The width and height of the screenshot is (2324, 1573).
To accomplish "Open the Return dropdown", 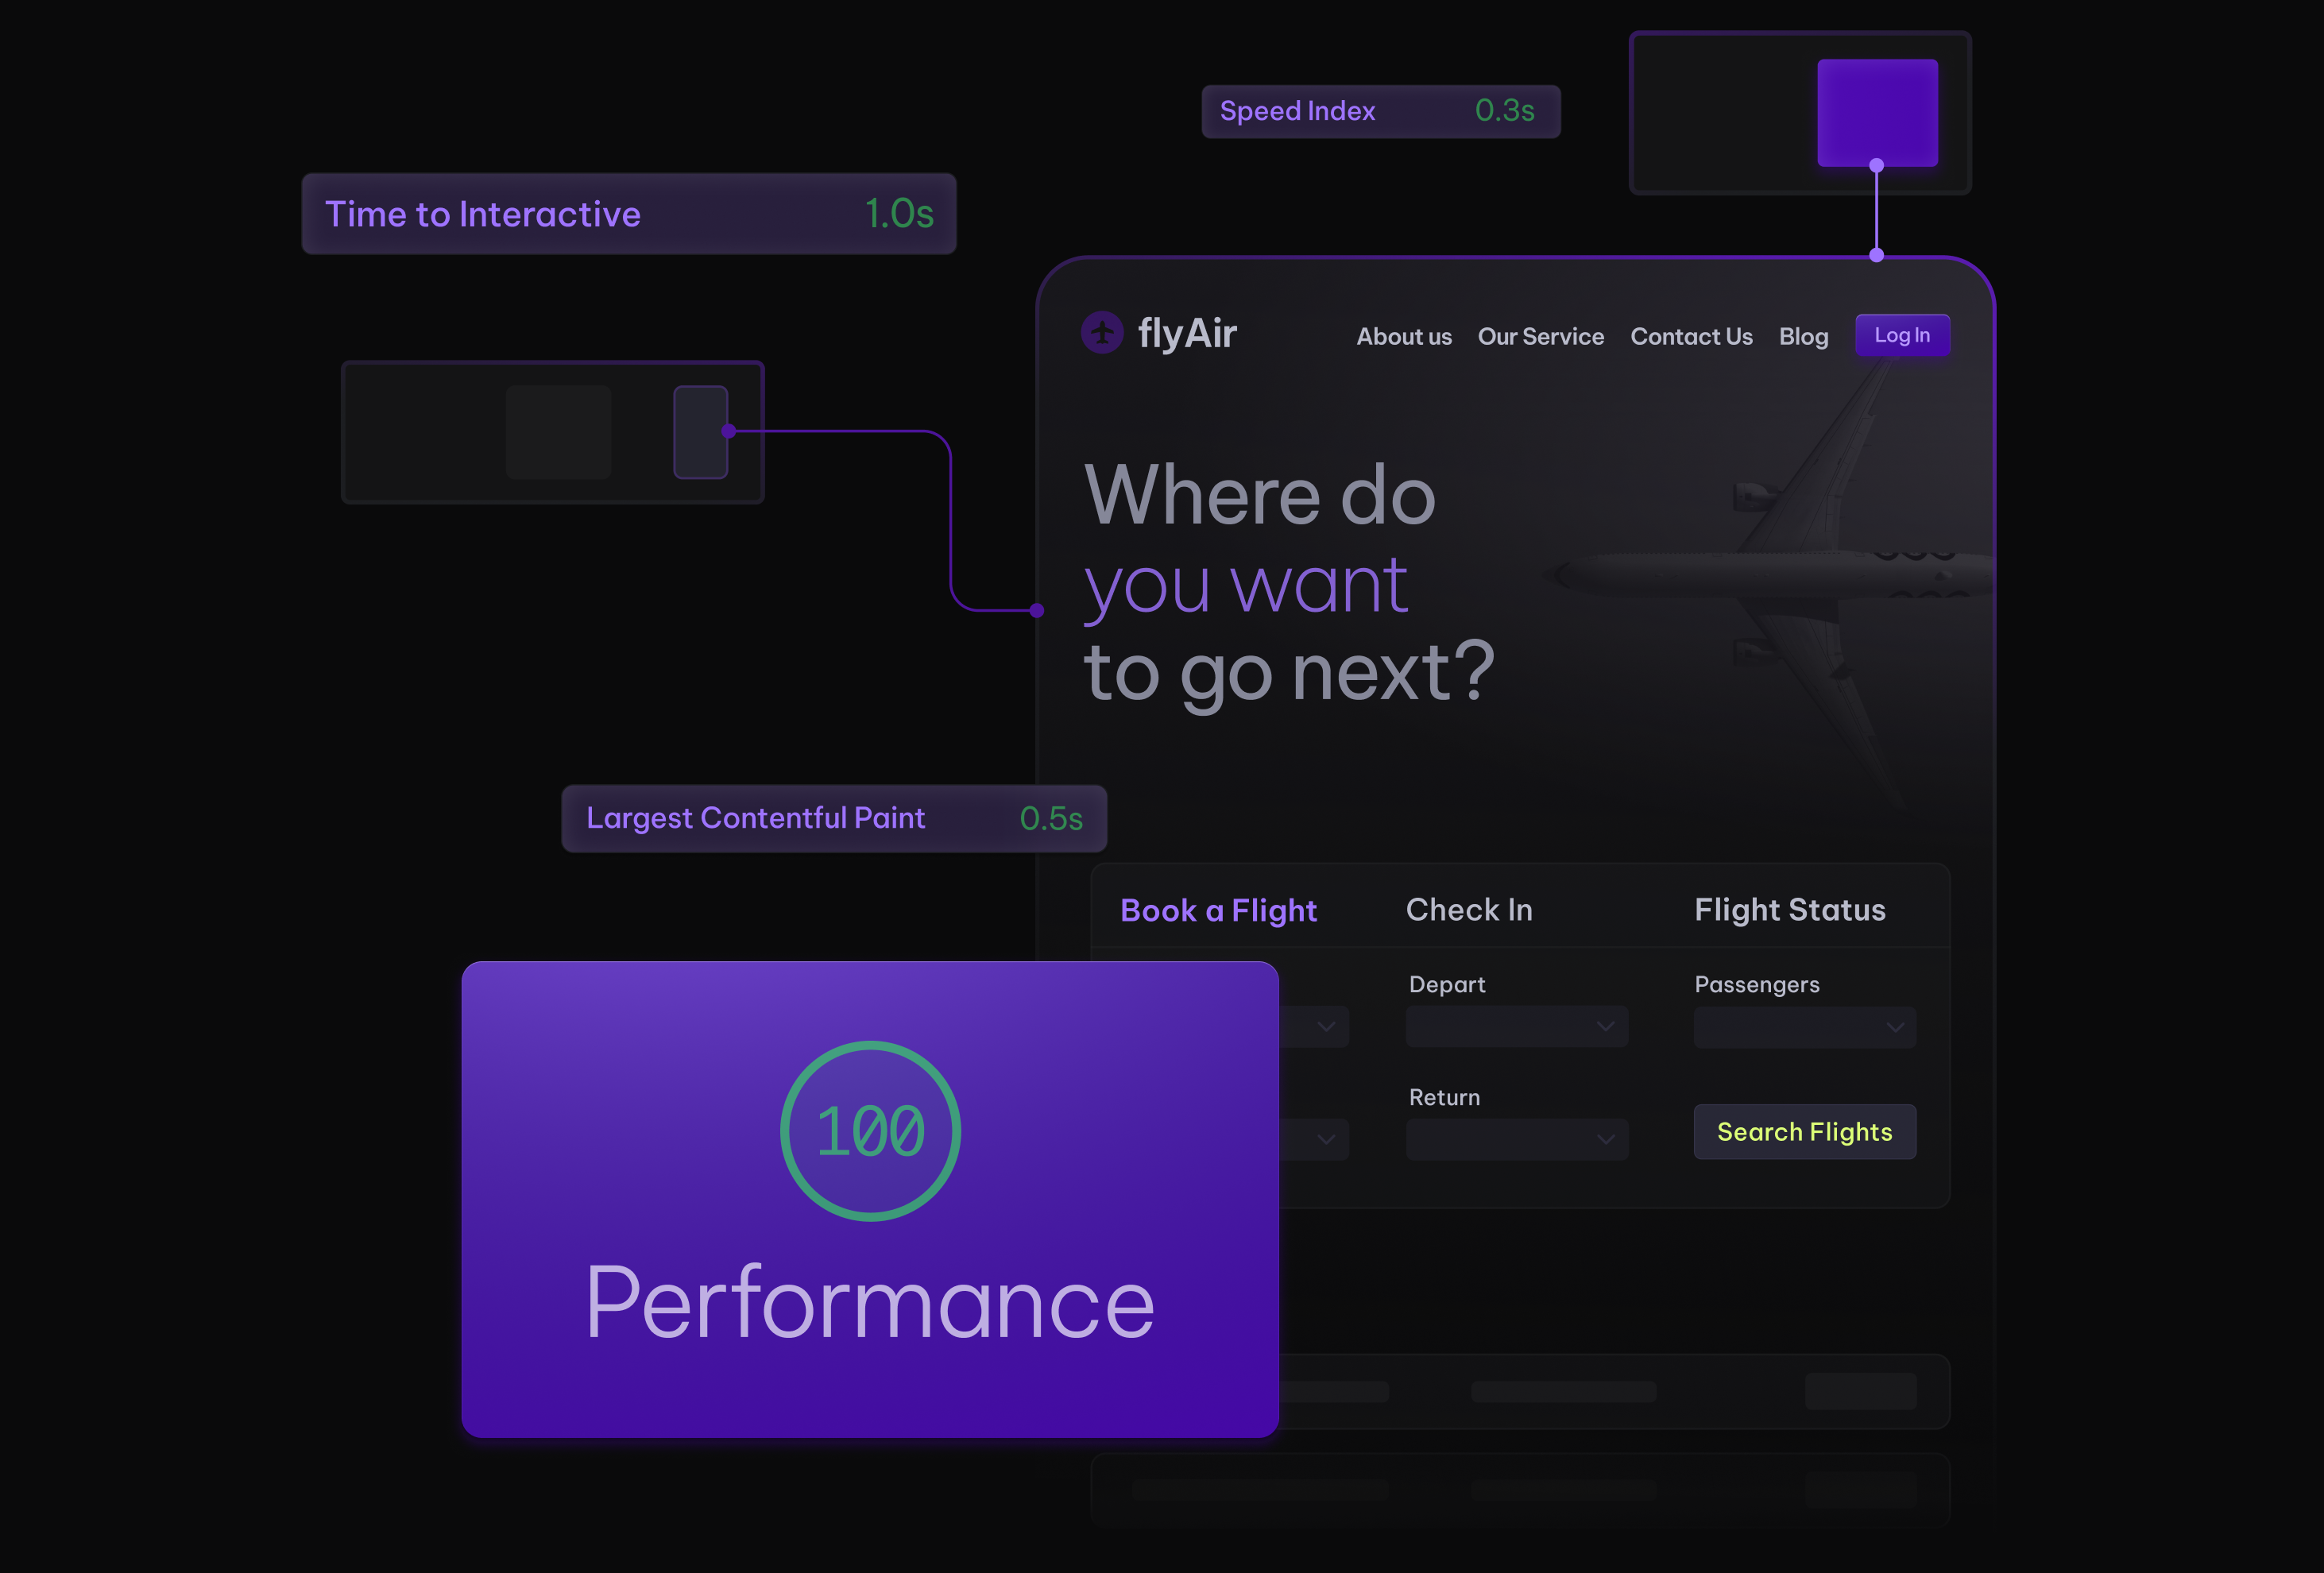I will 1517,1139.
